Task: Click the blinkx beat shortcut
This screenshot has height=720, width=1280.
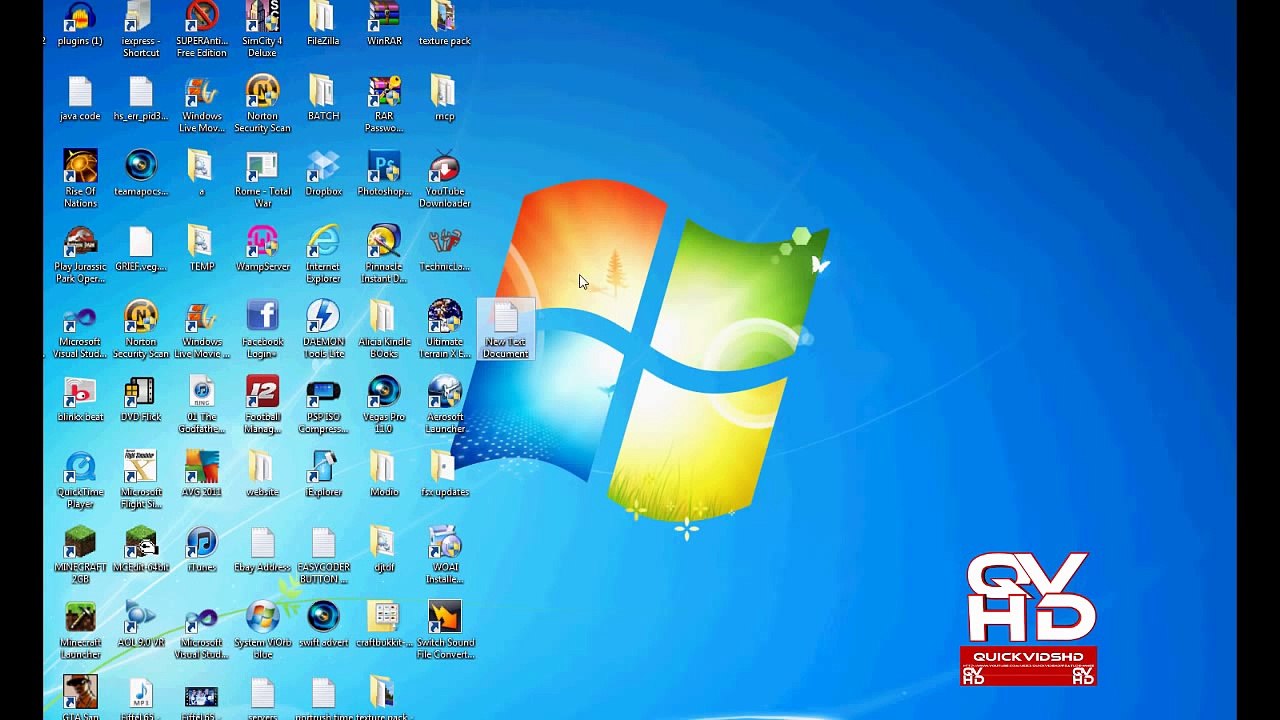Action: coord(80,399)
